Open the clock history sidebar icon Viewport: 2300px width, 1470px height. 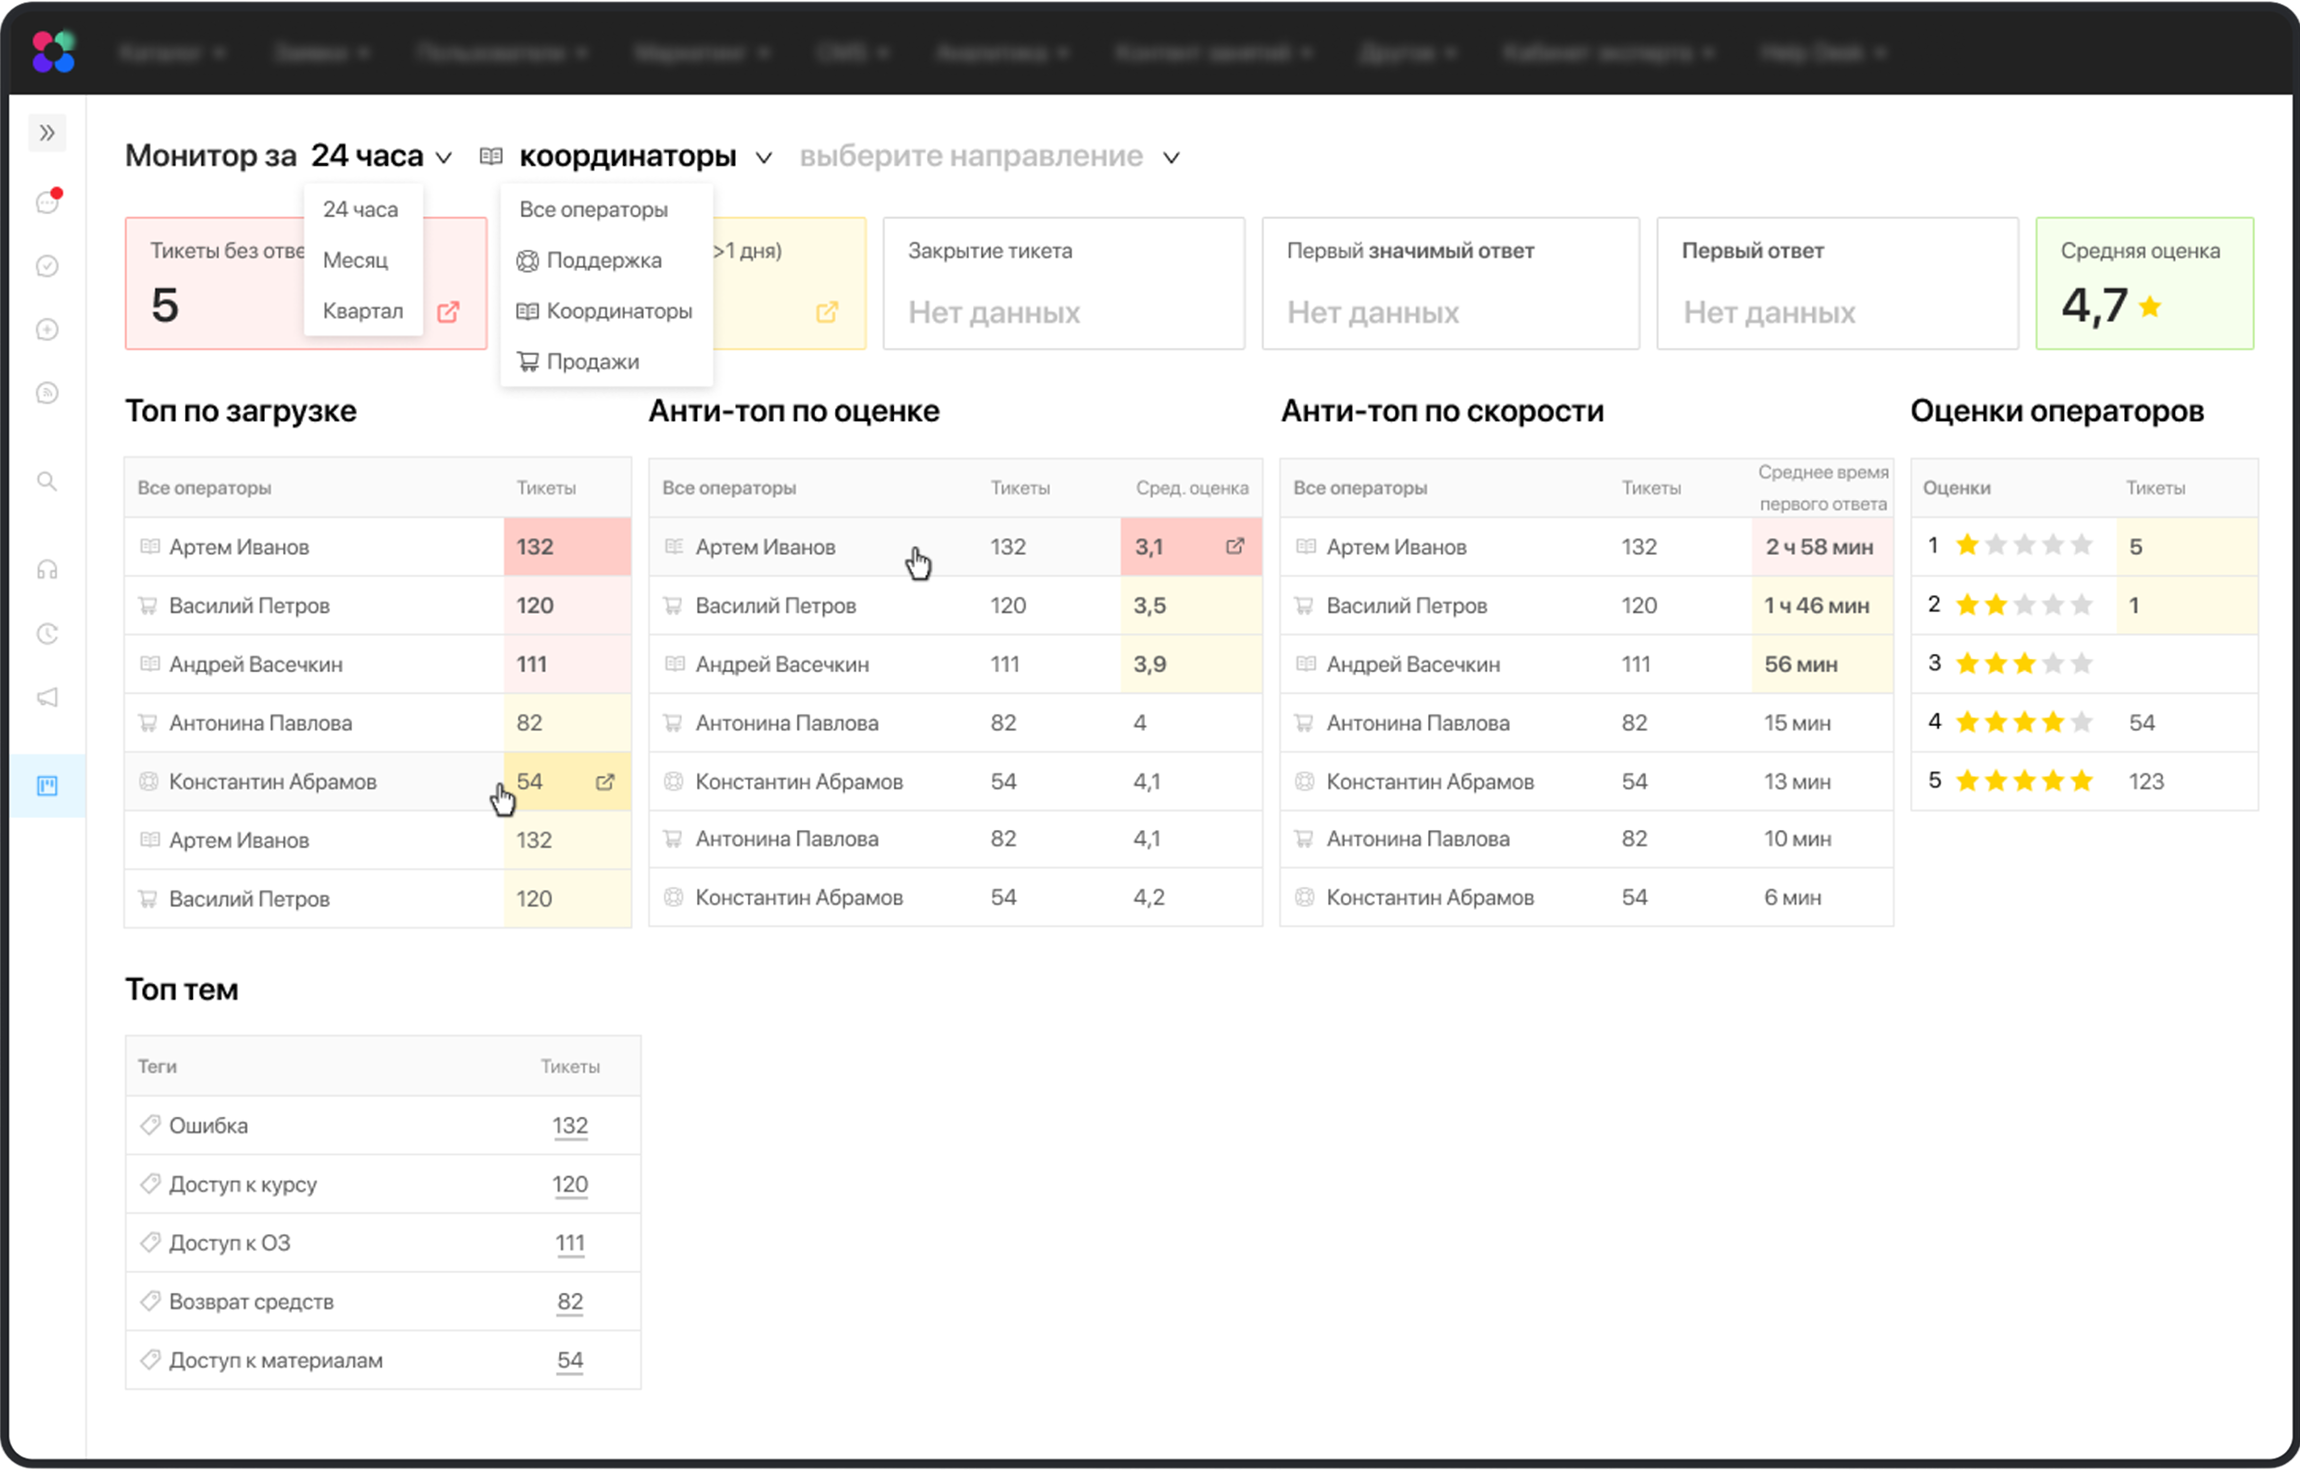[47, 634]
